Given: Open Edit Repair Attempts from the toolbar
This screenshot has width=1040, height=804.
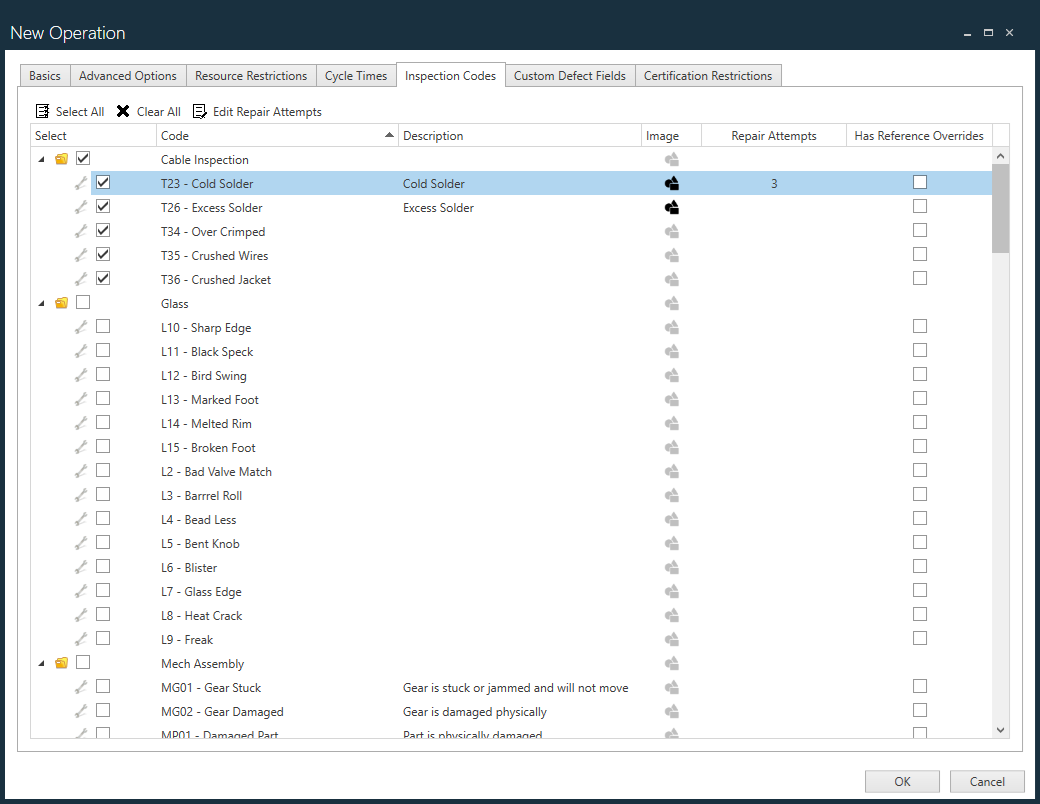Looking at the screenshot, I should 199,111.
